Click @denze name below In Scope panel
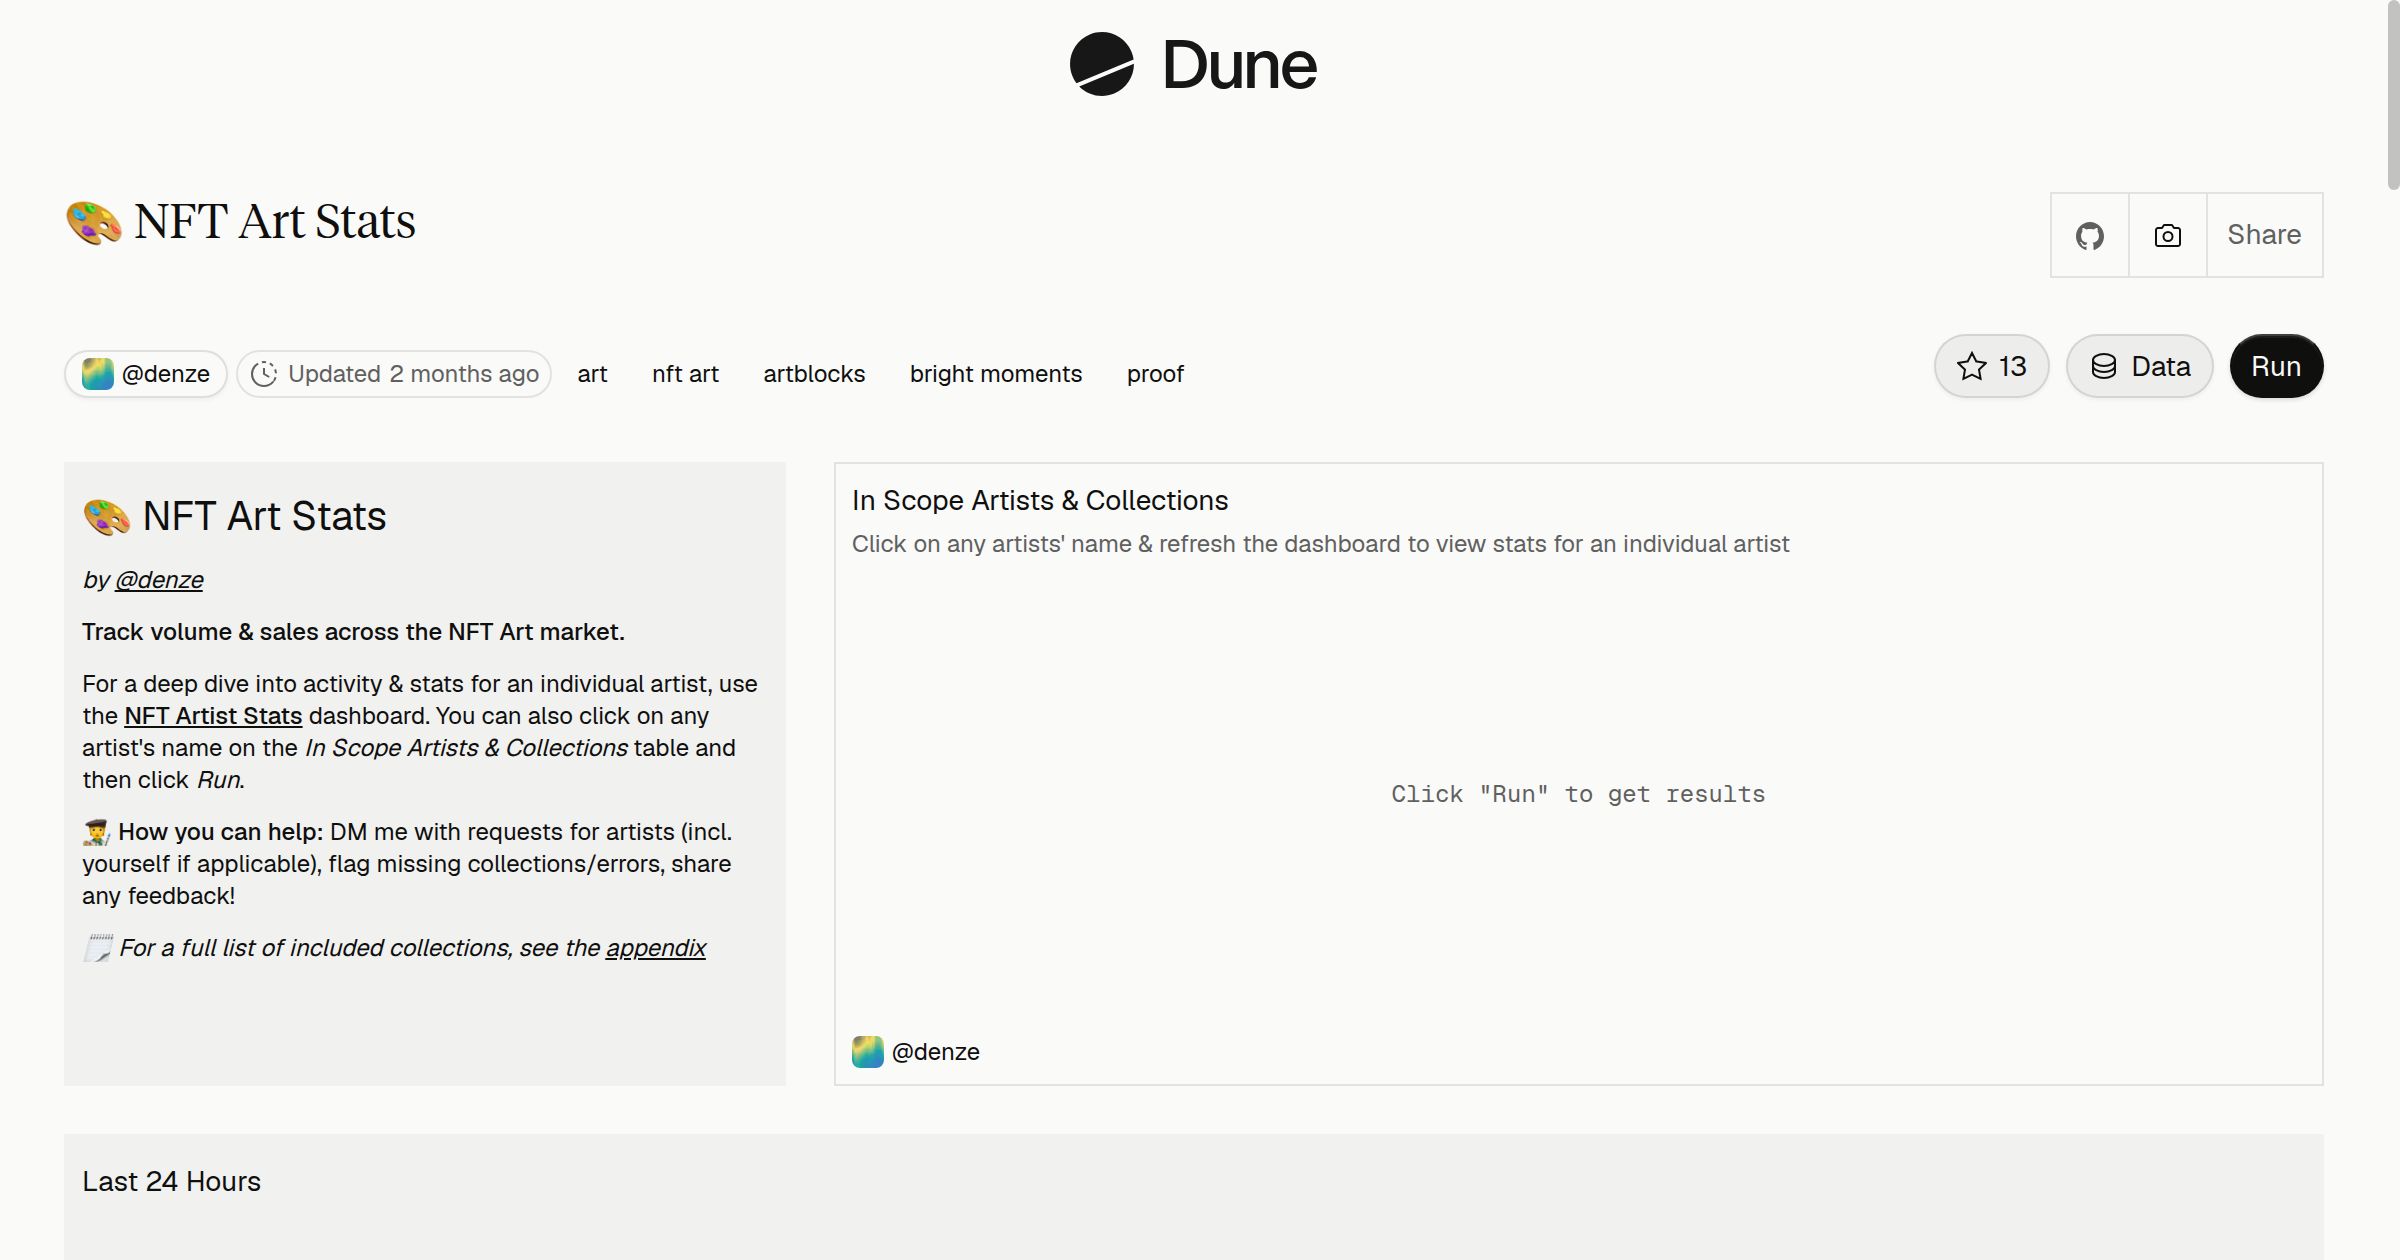 (x=935, y=1052)
